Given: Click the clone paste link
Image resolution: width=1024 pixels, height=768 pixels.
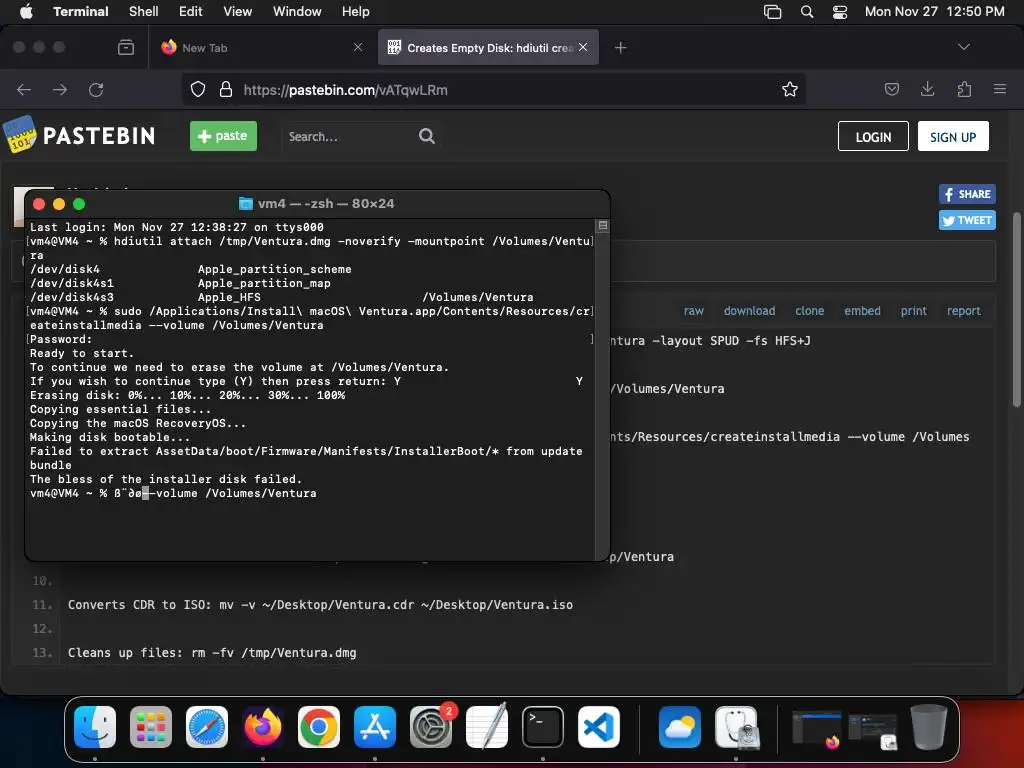Looking at the screenshot, I should click(x=809, y=311).
